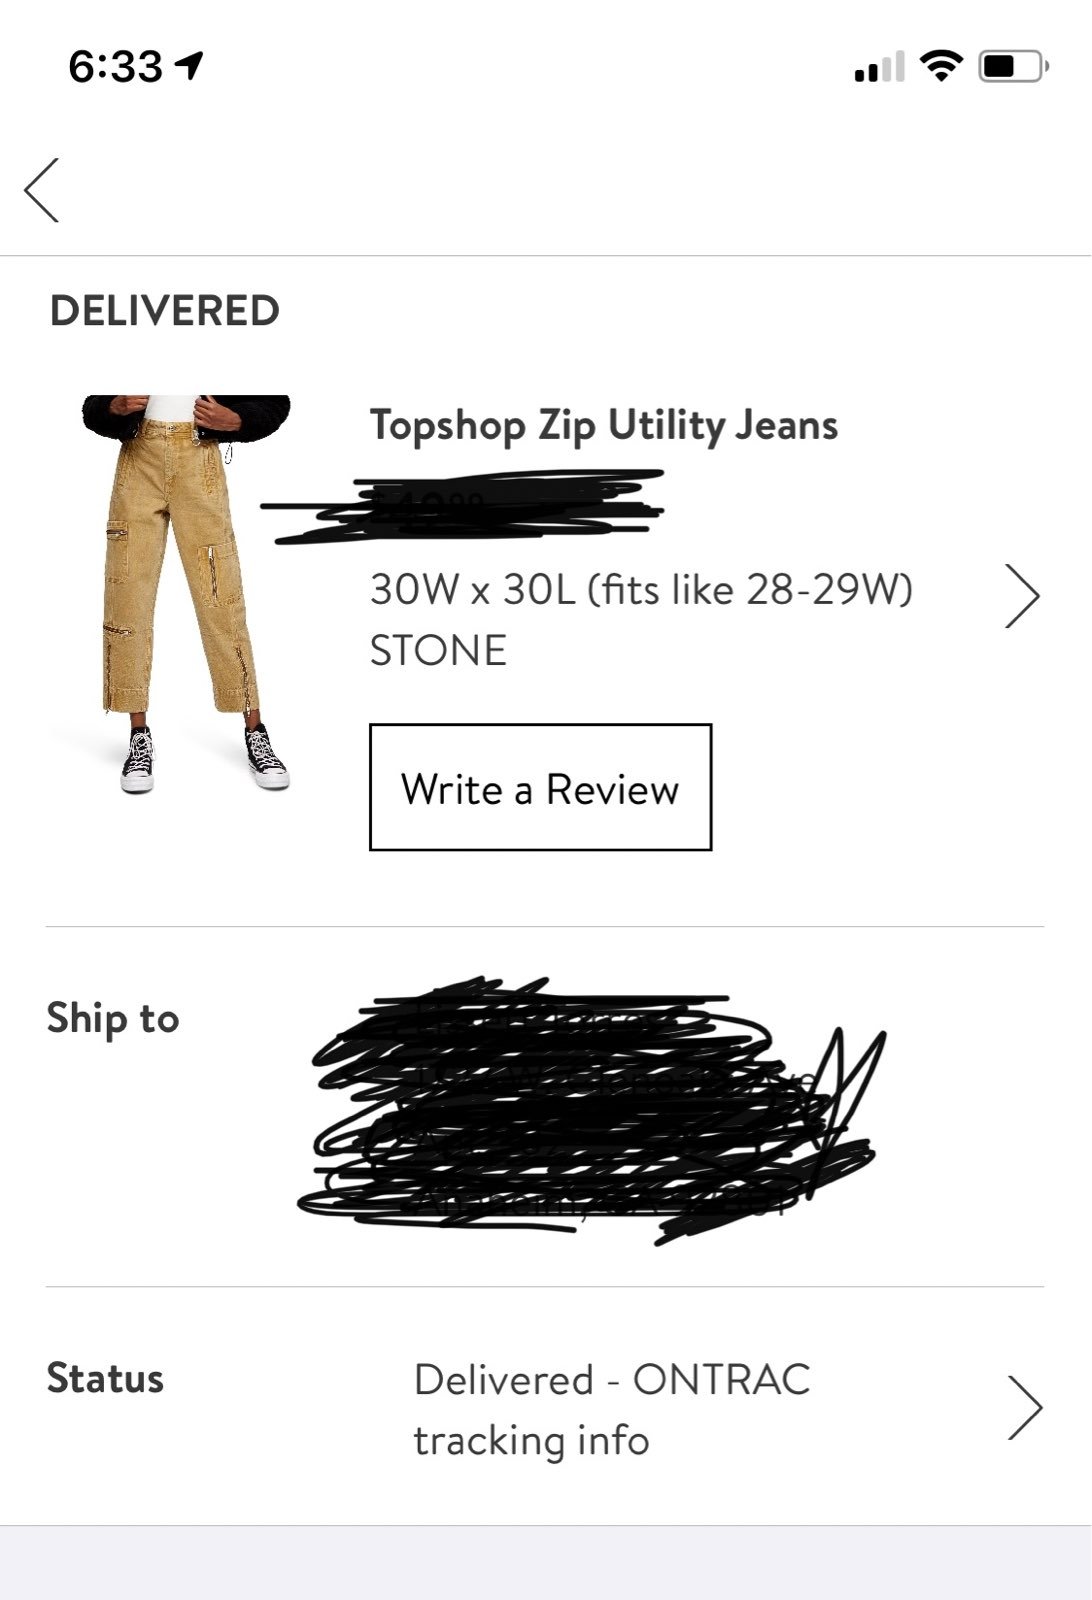Select the DELIVERED section heading
Image resolution: width=1092 pixels, height=1600 pixels.
point(165,311)
